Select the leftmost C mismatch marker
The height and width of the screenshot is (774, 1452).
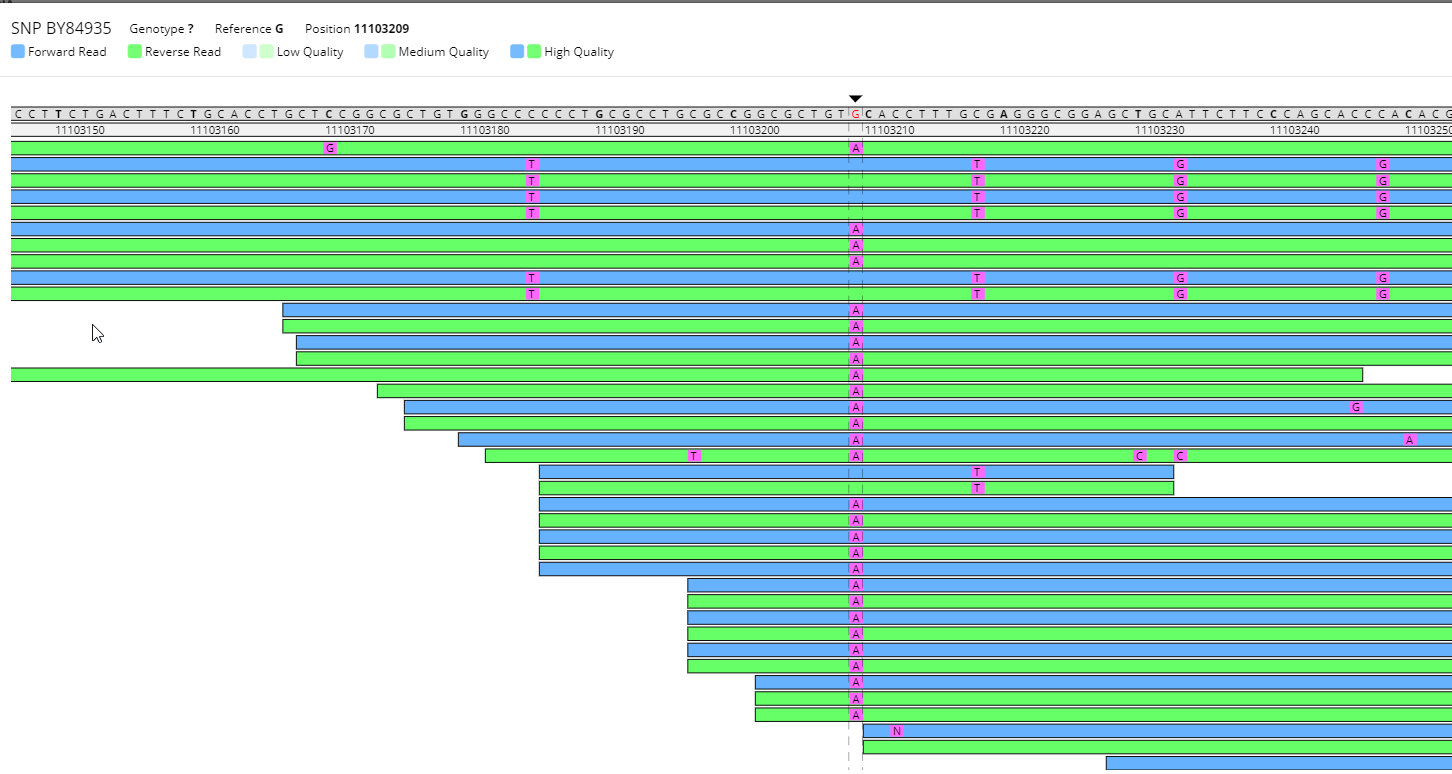point(1140,456)
